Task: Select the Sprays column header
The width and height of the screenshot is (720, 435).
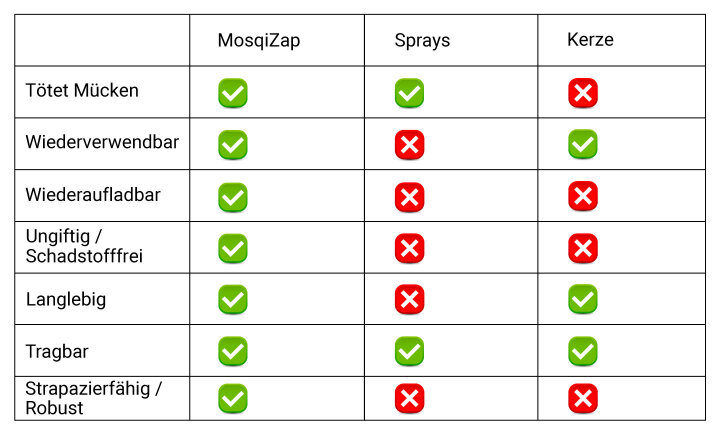Action: tap(422, 40)
